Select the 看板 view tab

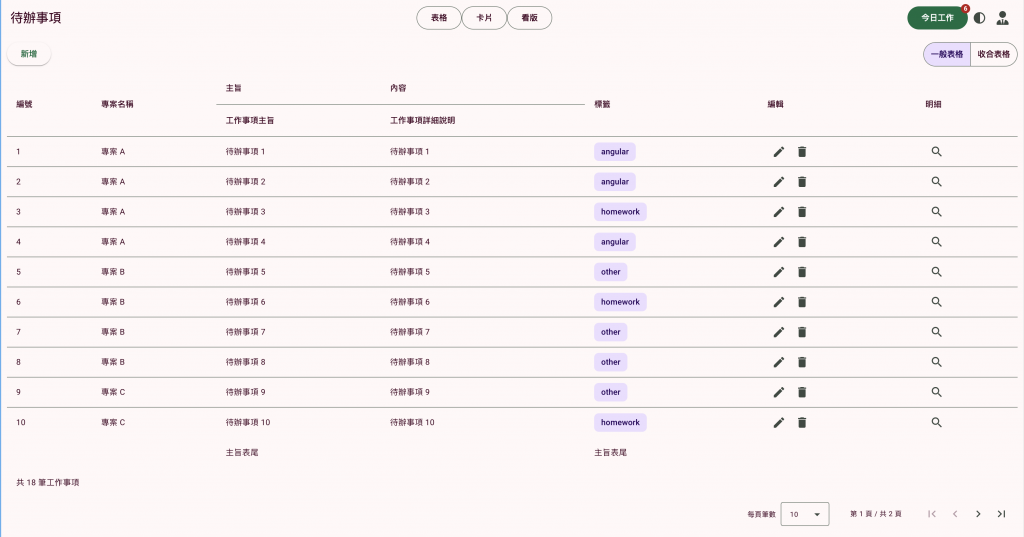point(530,18)
